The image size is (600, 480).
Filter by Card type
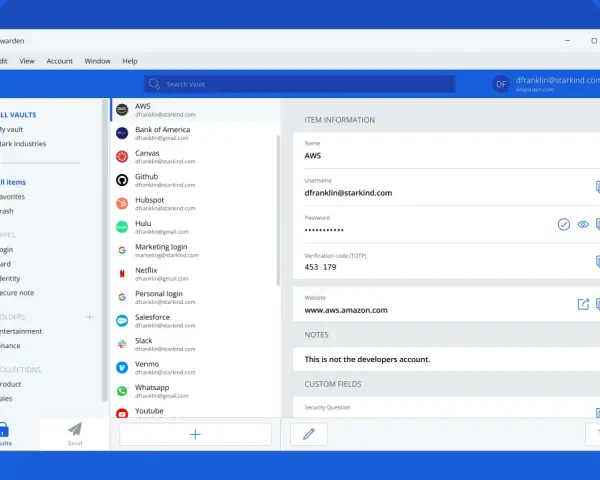[5, 264]
